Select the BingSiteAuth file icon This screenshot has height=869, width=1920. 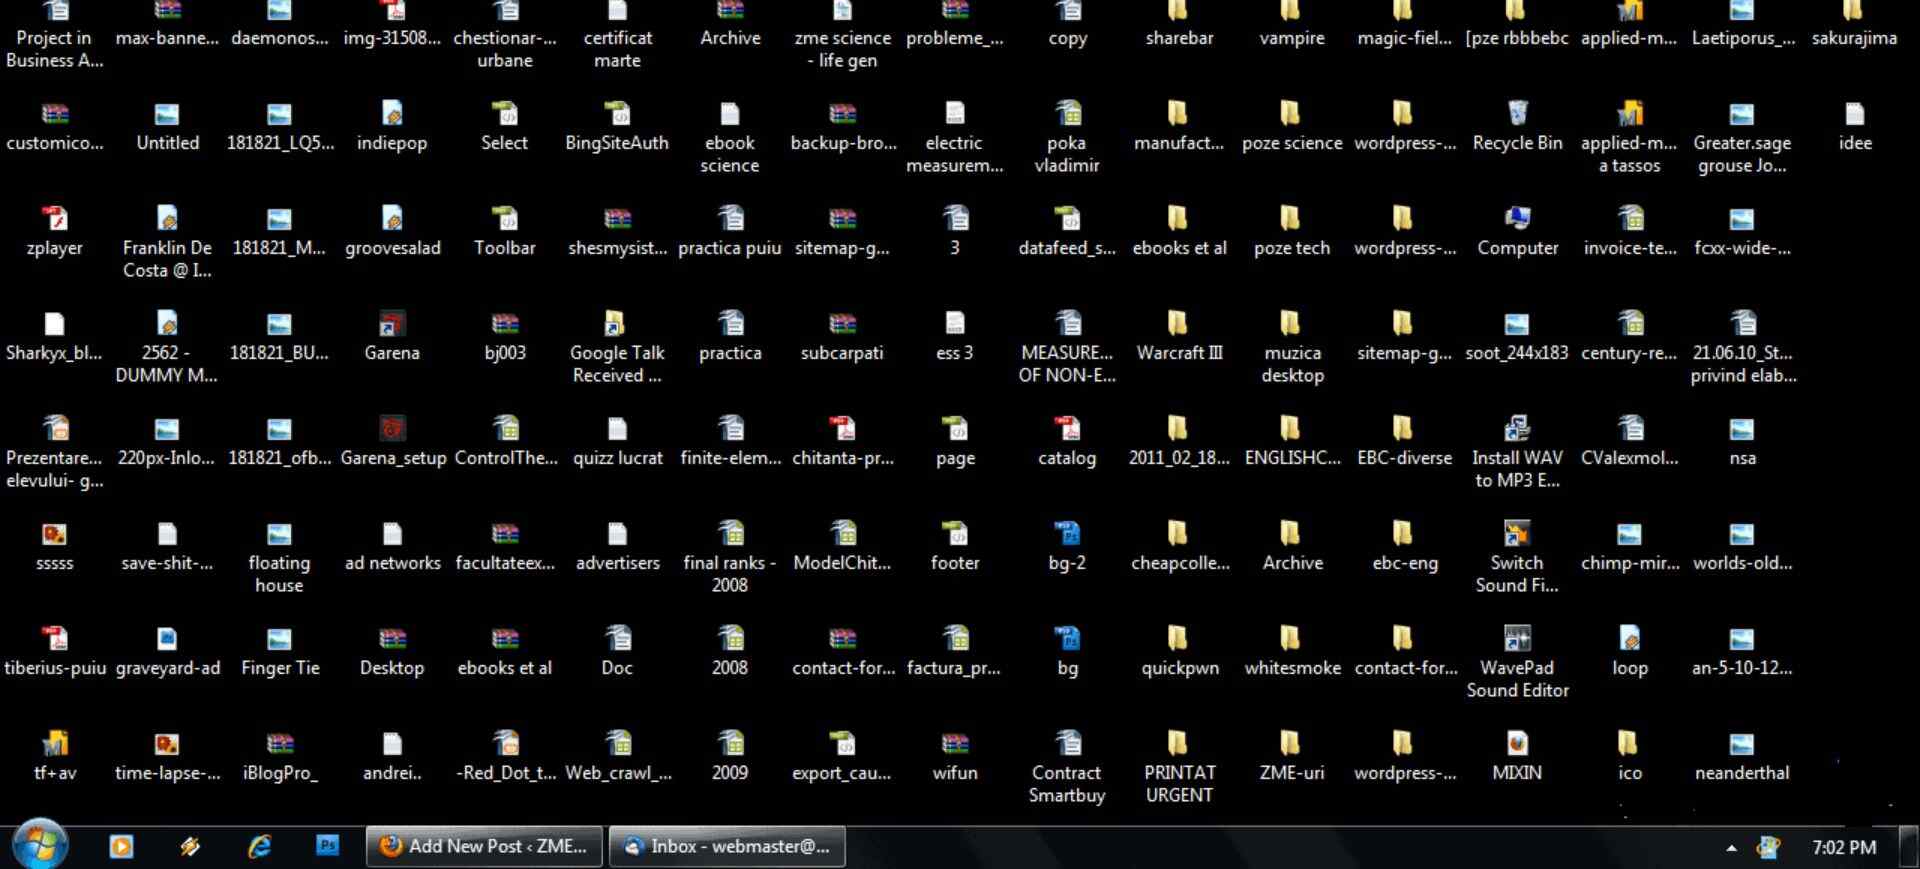pos(617,126)
